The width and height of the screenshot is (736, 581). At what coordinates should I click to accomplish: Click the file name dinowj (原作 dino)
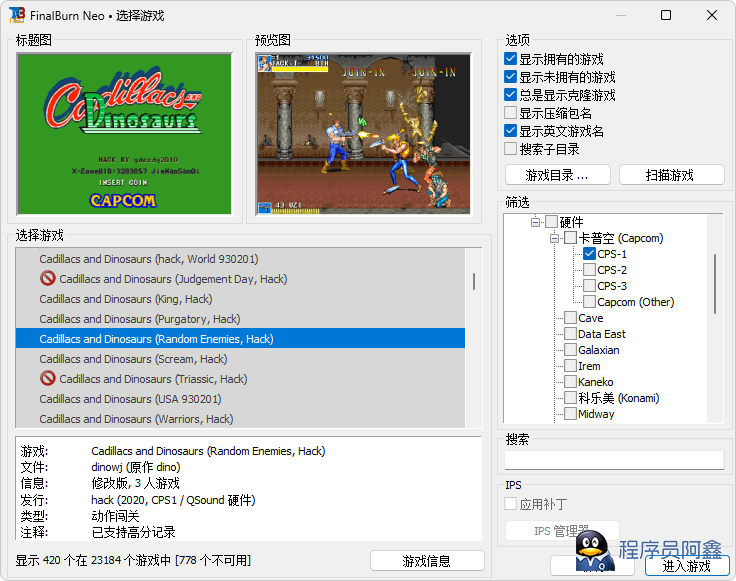pos(136,467)
